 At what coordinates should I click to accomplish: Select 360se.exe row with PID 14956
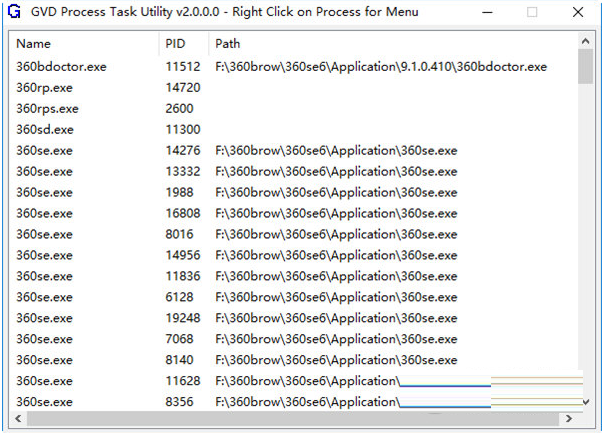click(293, 255)
